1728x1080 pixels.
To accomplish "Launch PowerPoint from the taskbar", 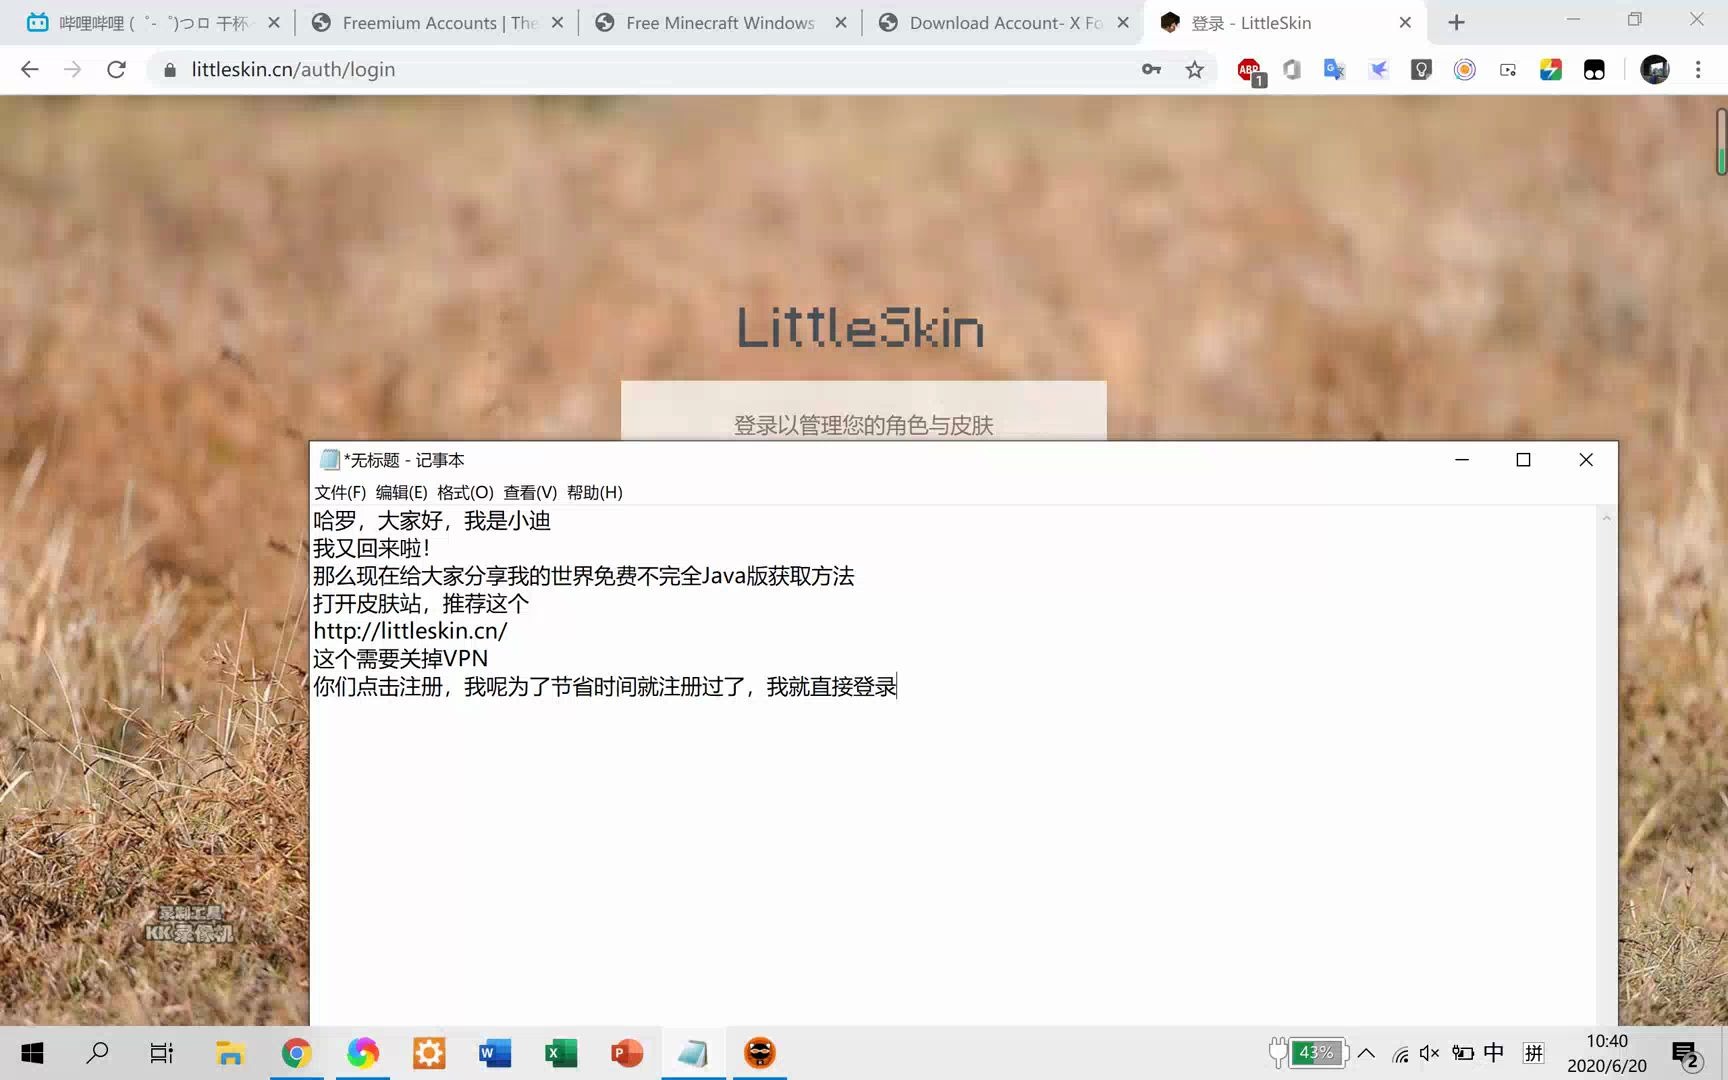I will [x=627, y=1053].
